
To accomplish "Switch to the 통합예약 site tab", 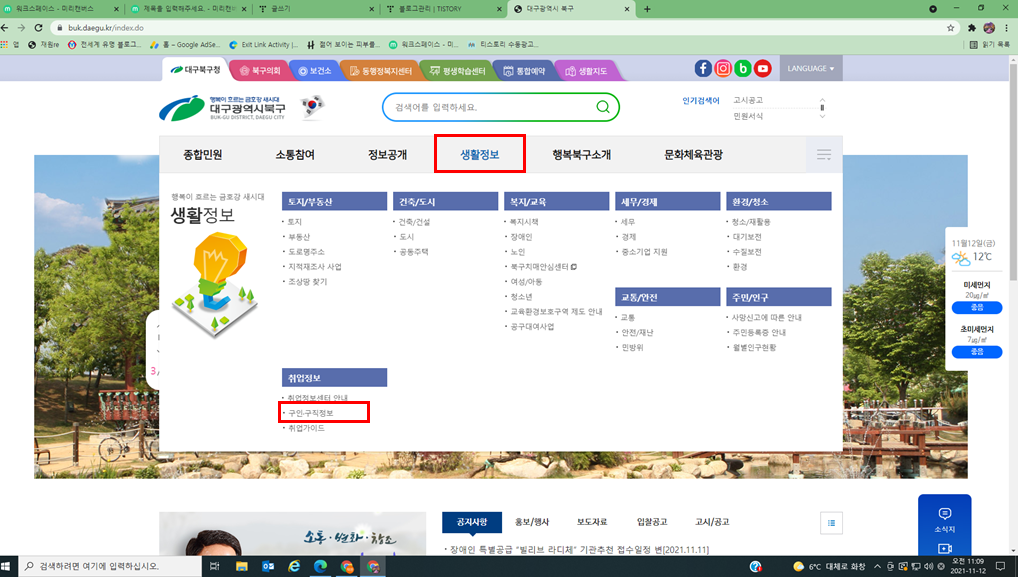I will pyautogui.click(x=524, y=71).
